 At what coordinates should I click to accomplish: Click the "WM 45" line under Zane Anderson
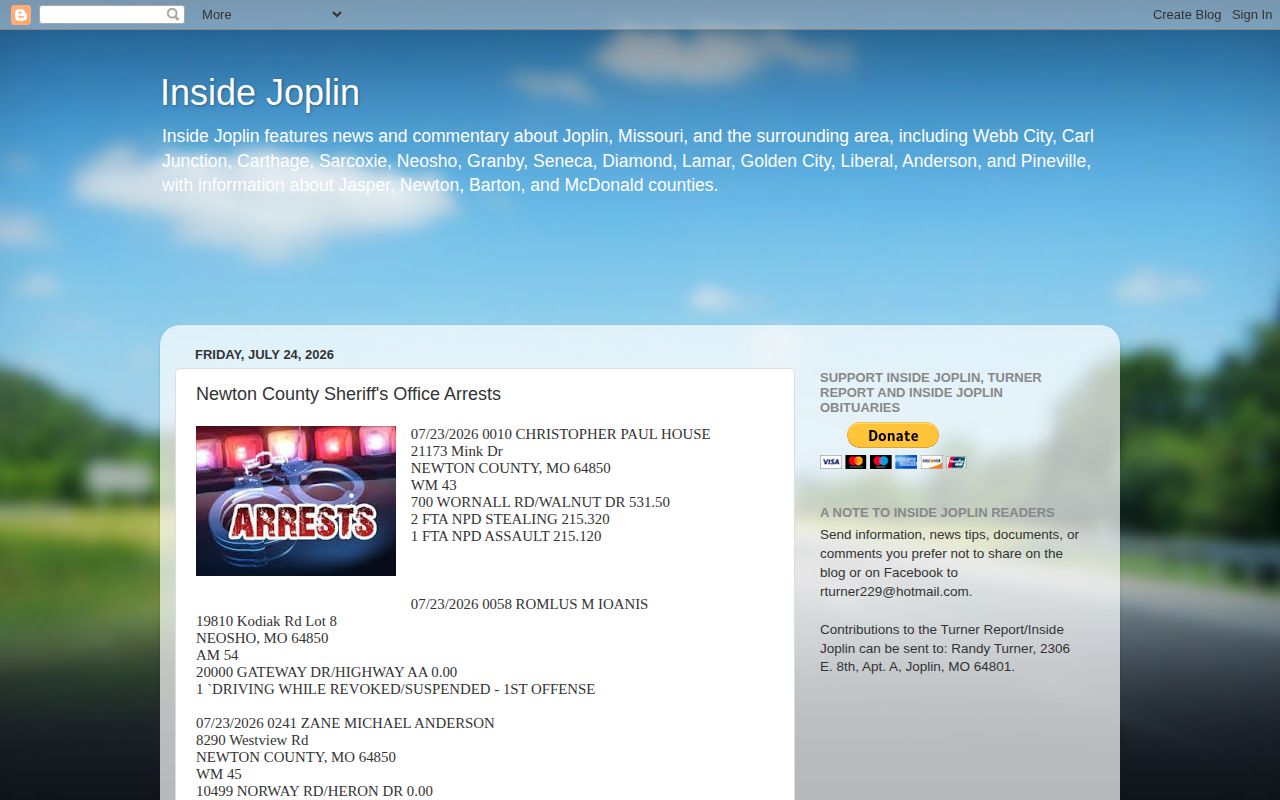[219, 774]
